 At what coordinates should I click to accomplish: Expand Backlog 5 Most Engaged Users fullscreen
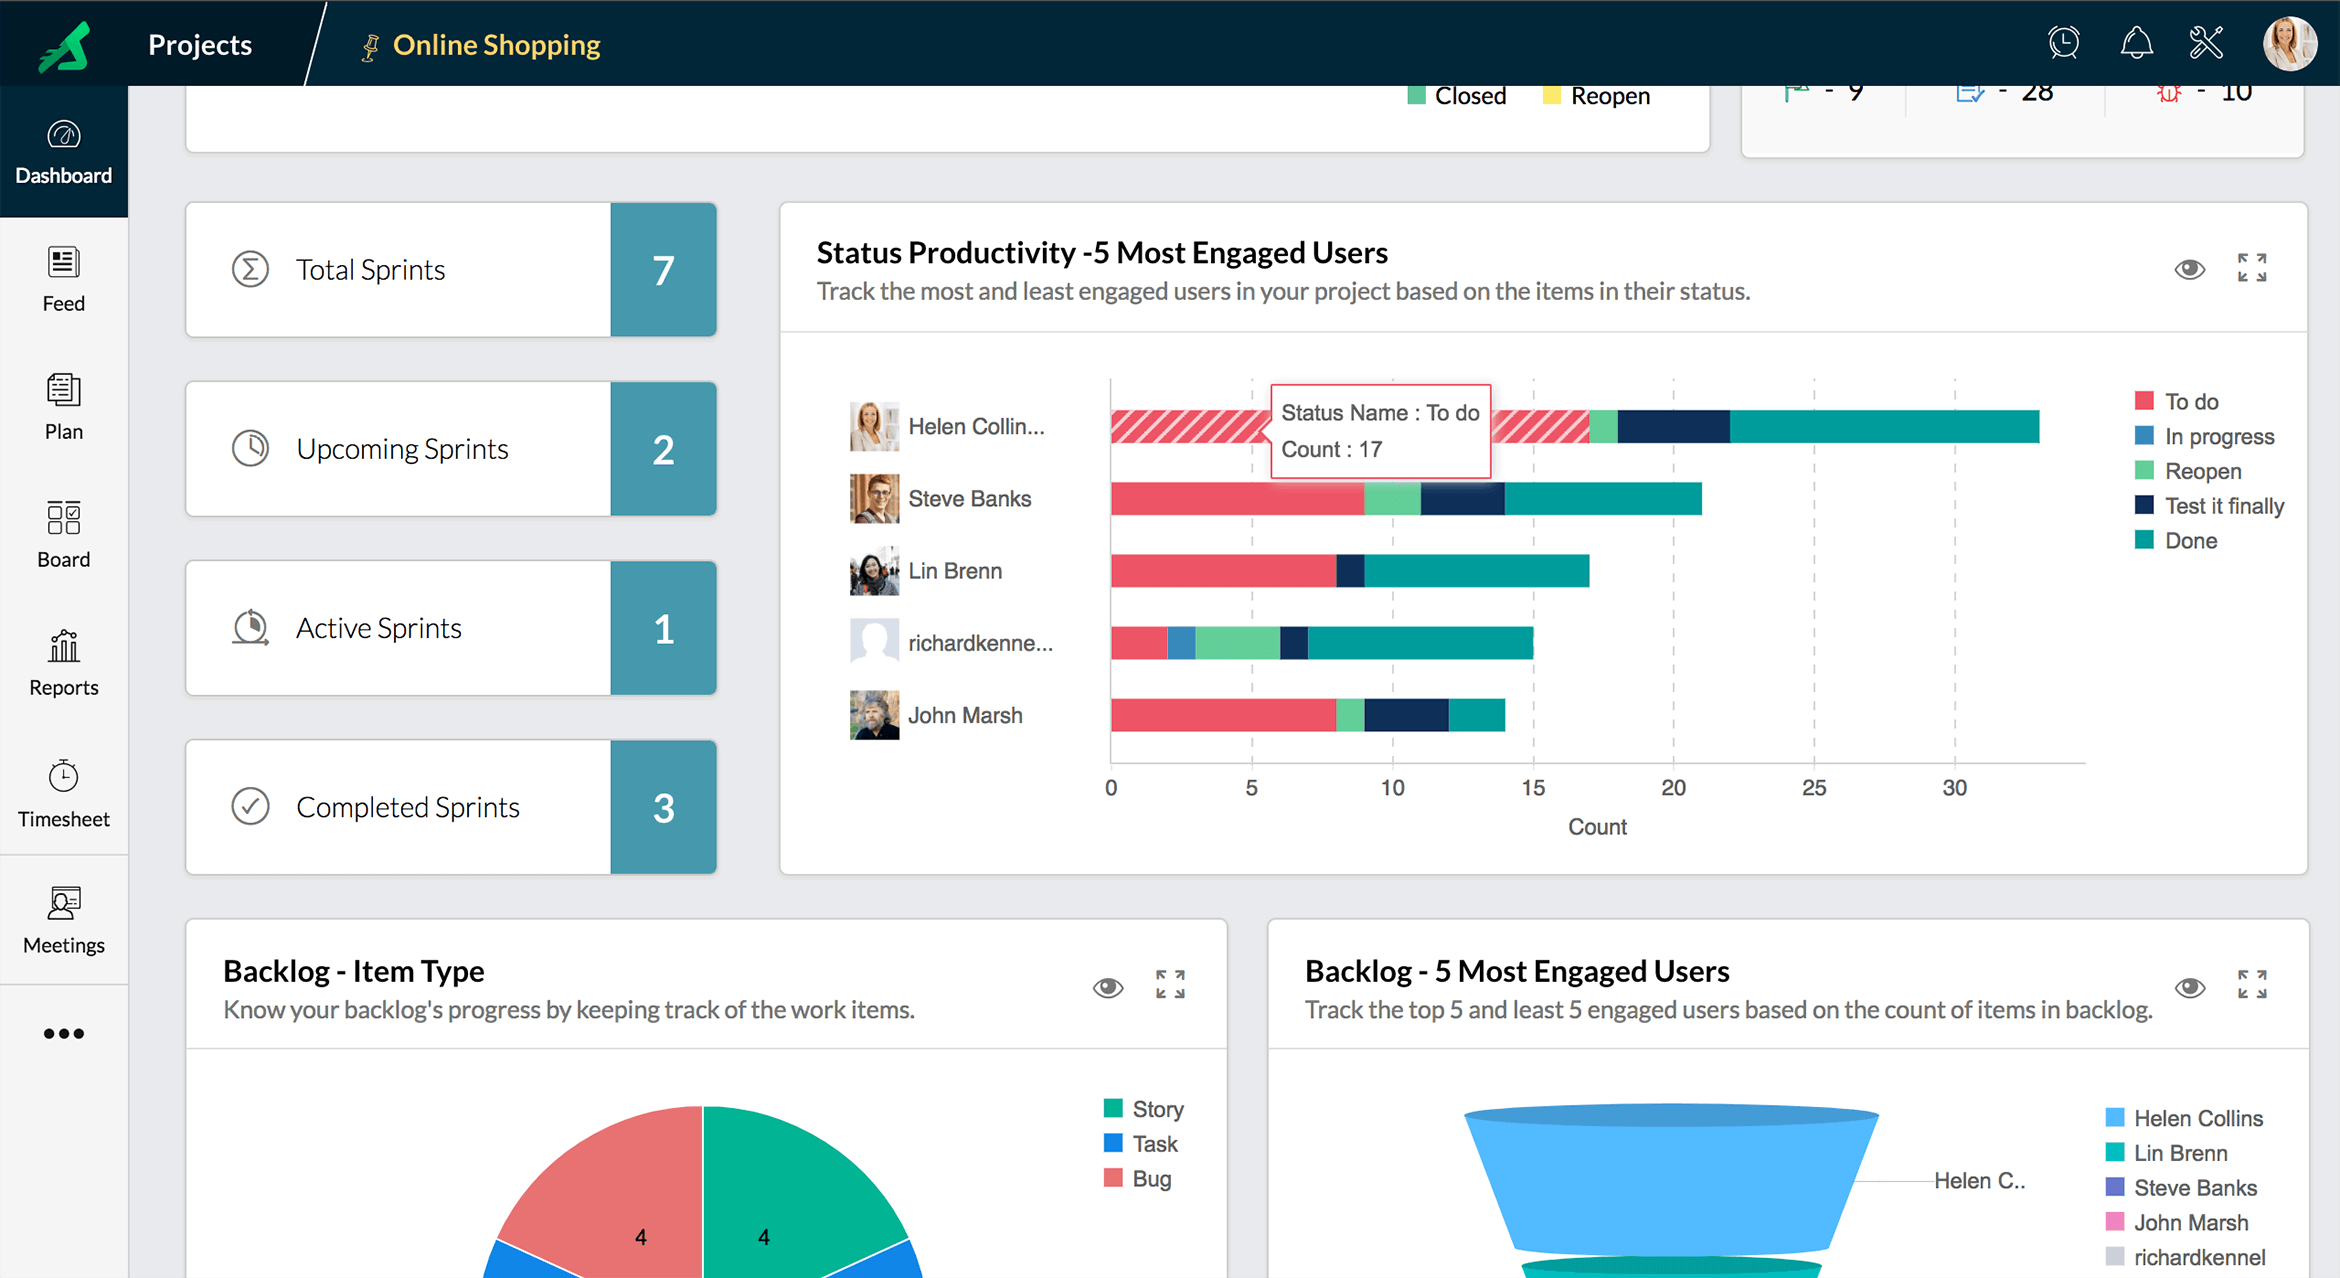(2252, 985)
